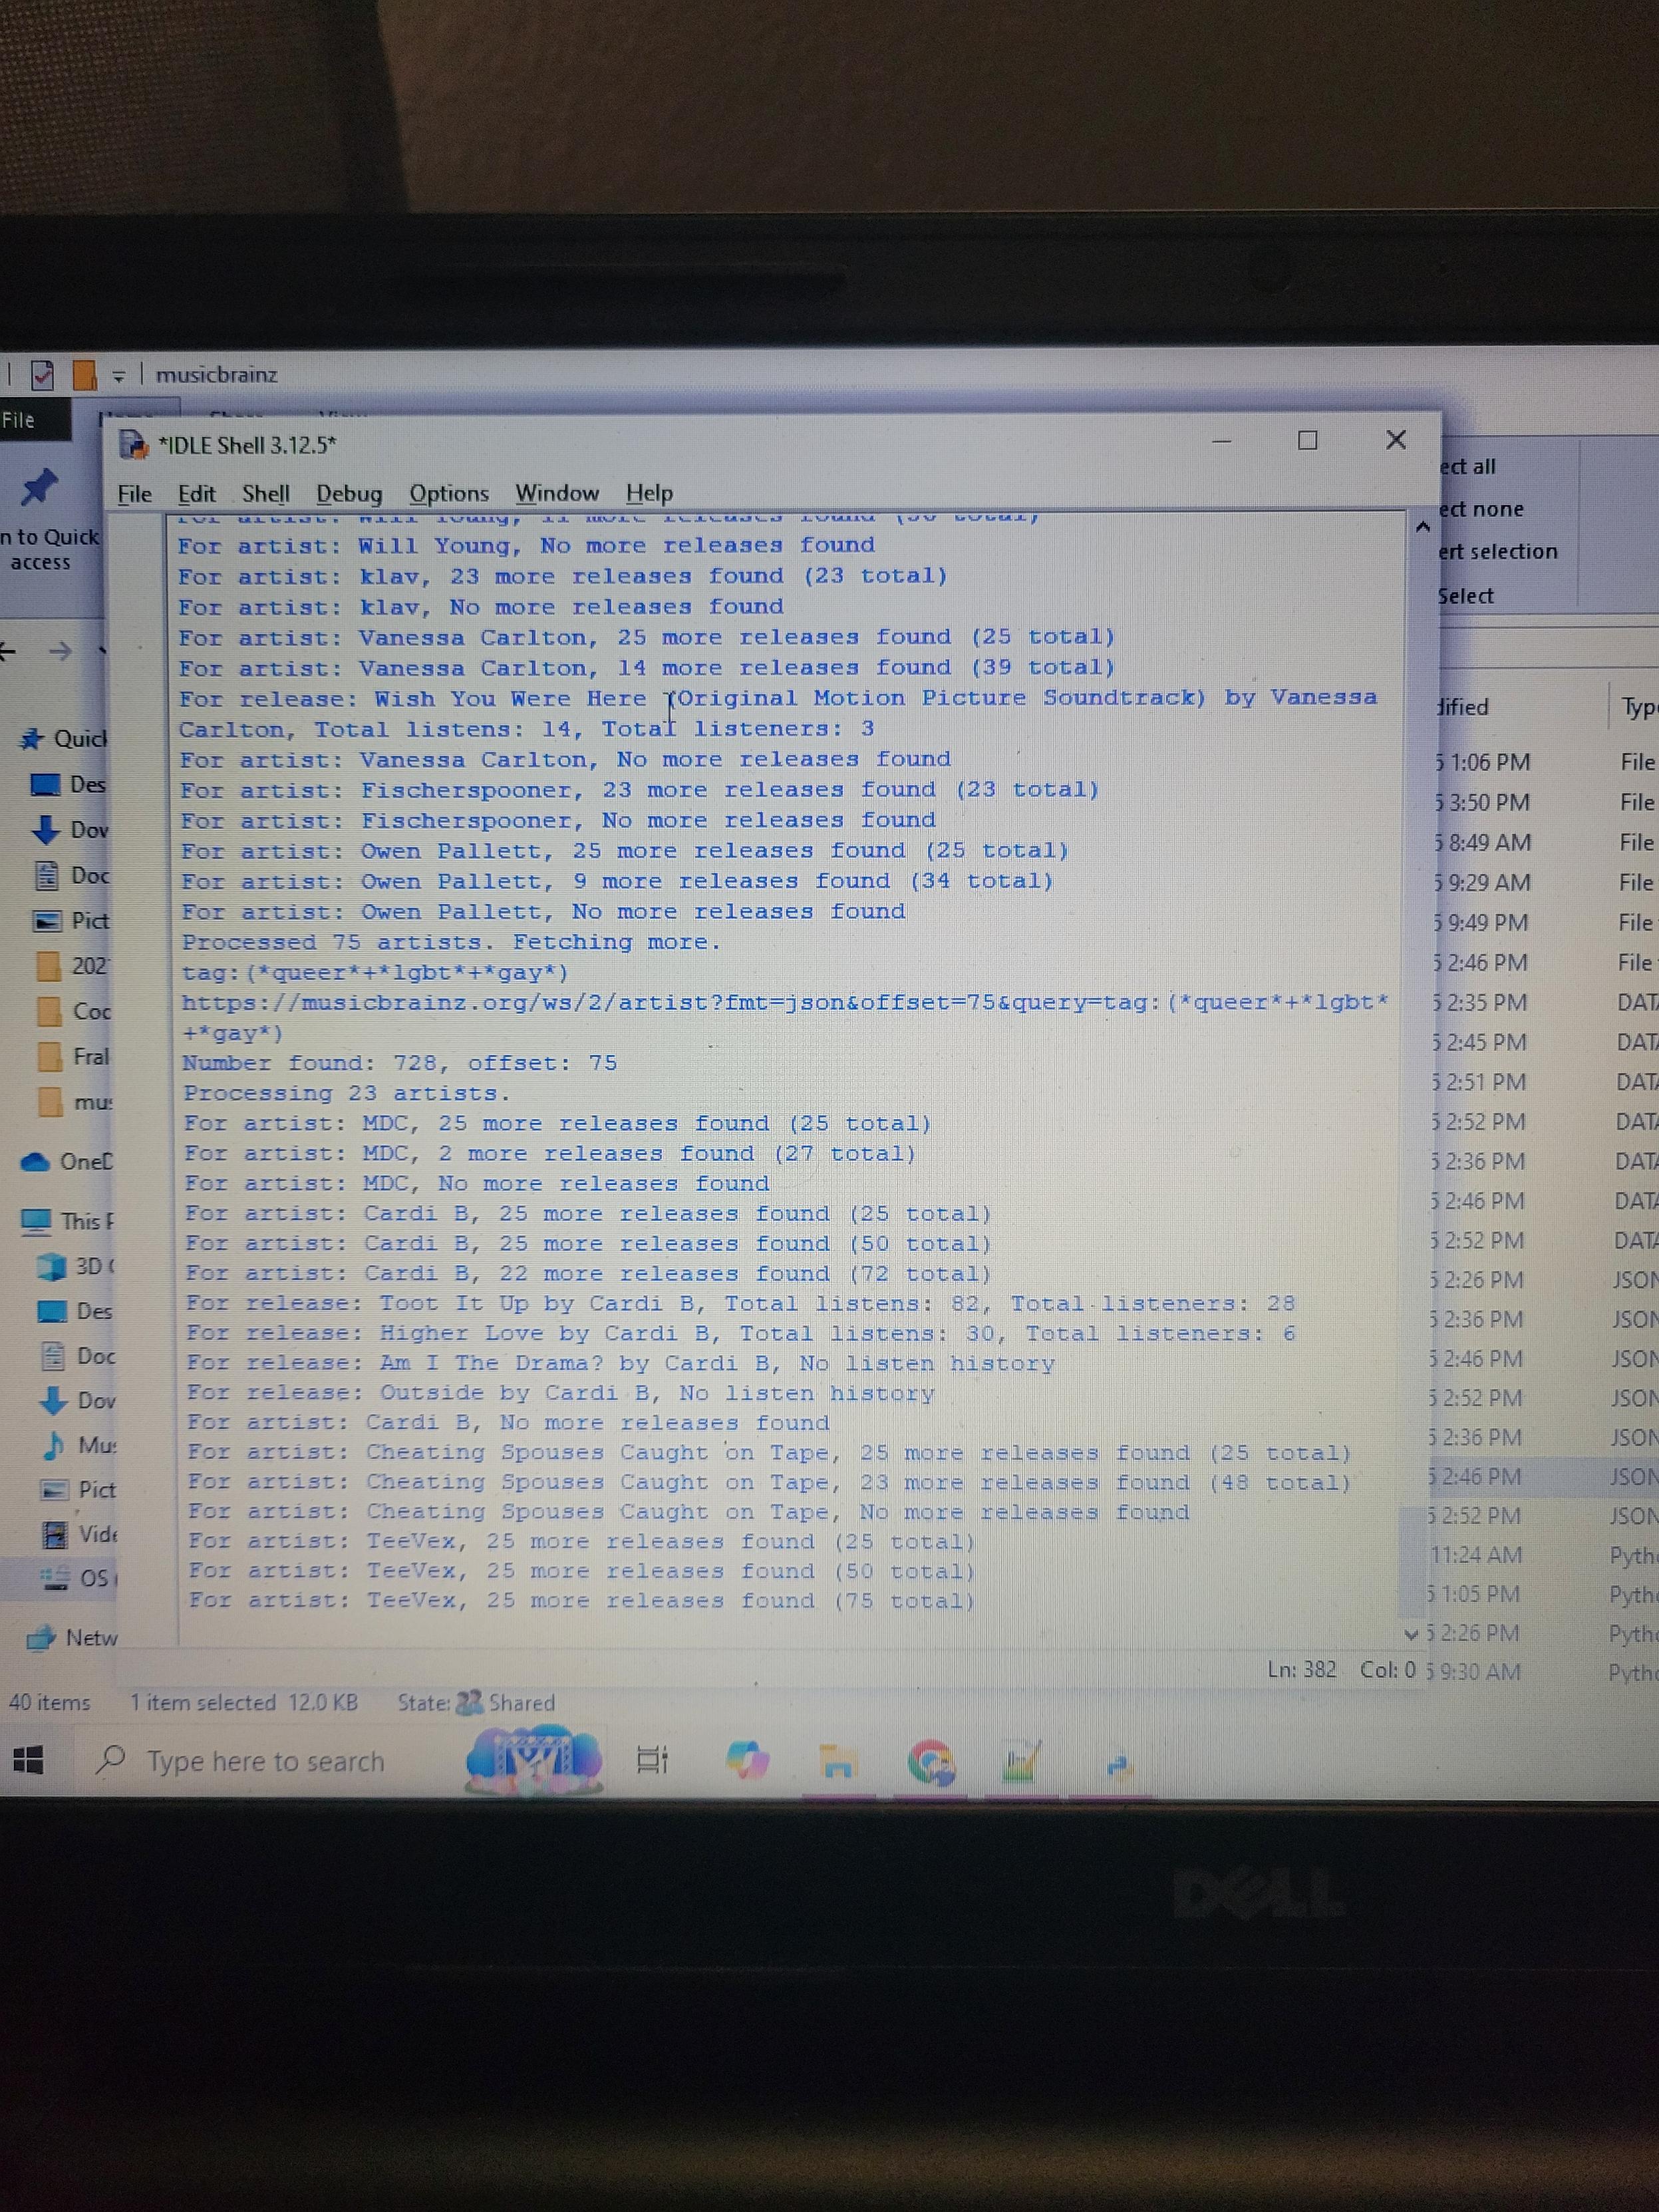Click the 'Processed 75 artists. Fetching more.' line
The image size is (1659, 2212).
tap(451, 942)
